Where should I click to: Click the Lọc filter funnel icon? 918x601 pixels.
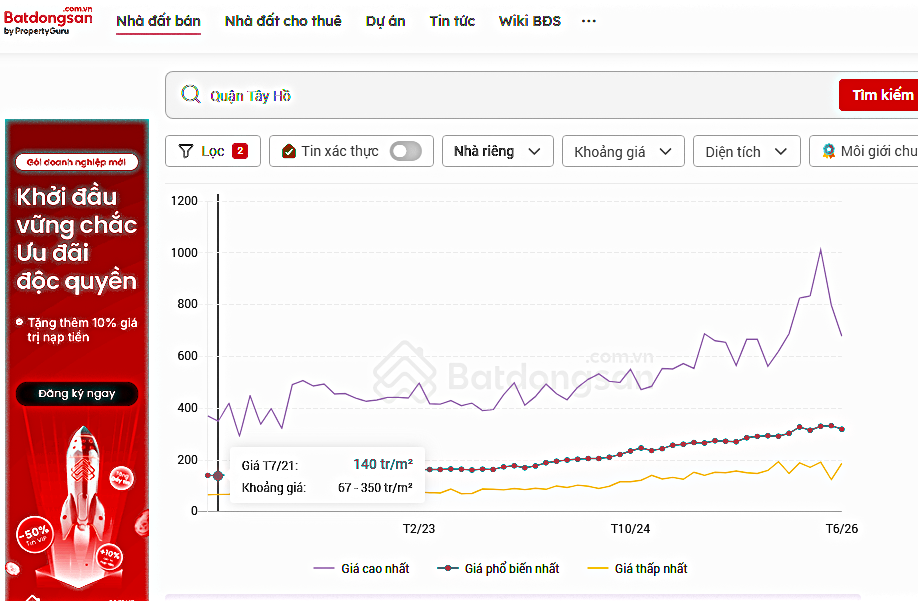tap(186, 151)
